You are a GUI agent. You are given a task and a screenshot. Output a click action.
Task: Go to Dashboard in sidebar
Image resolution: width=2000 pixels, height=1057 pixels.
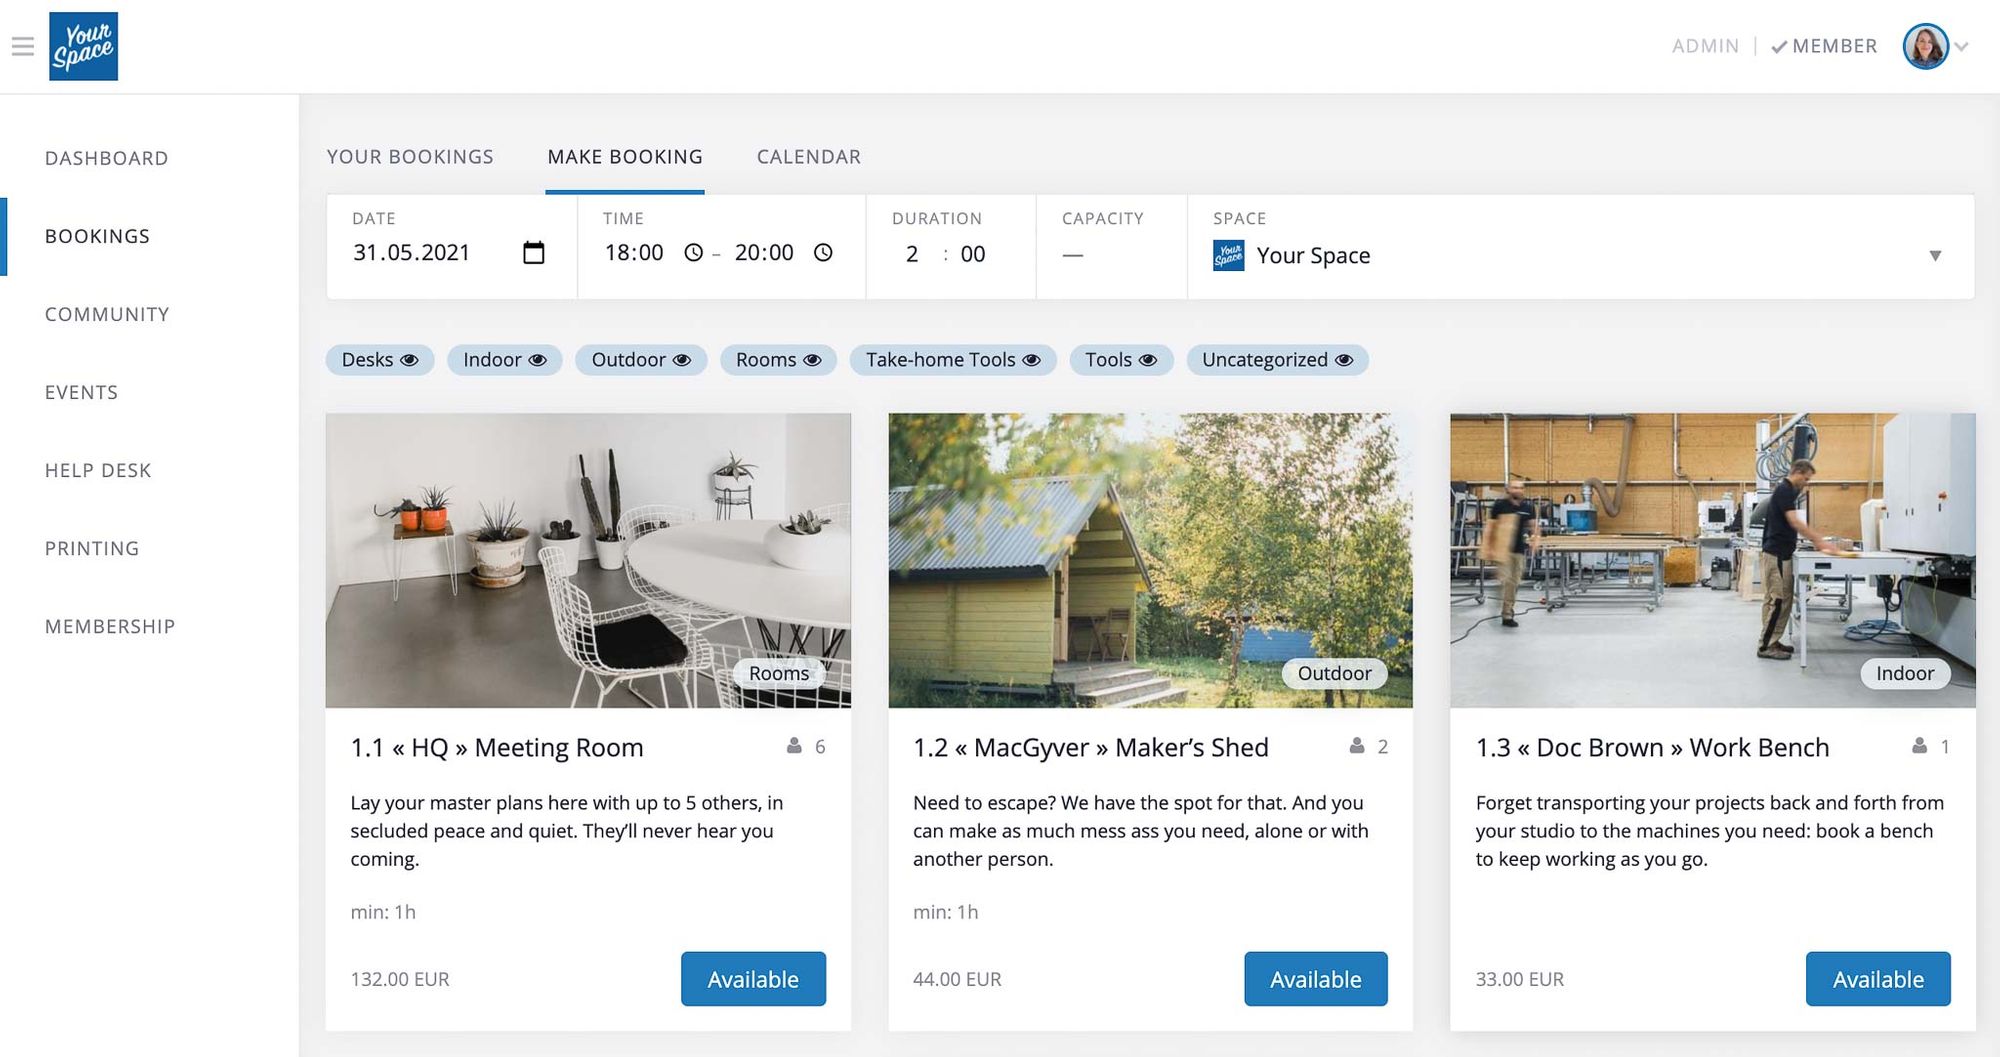(107, 158)
